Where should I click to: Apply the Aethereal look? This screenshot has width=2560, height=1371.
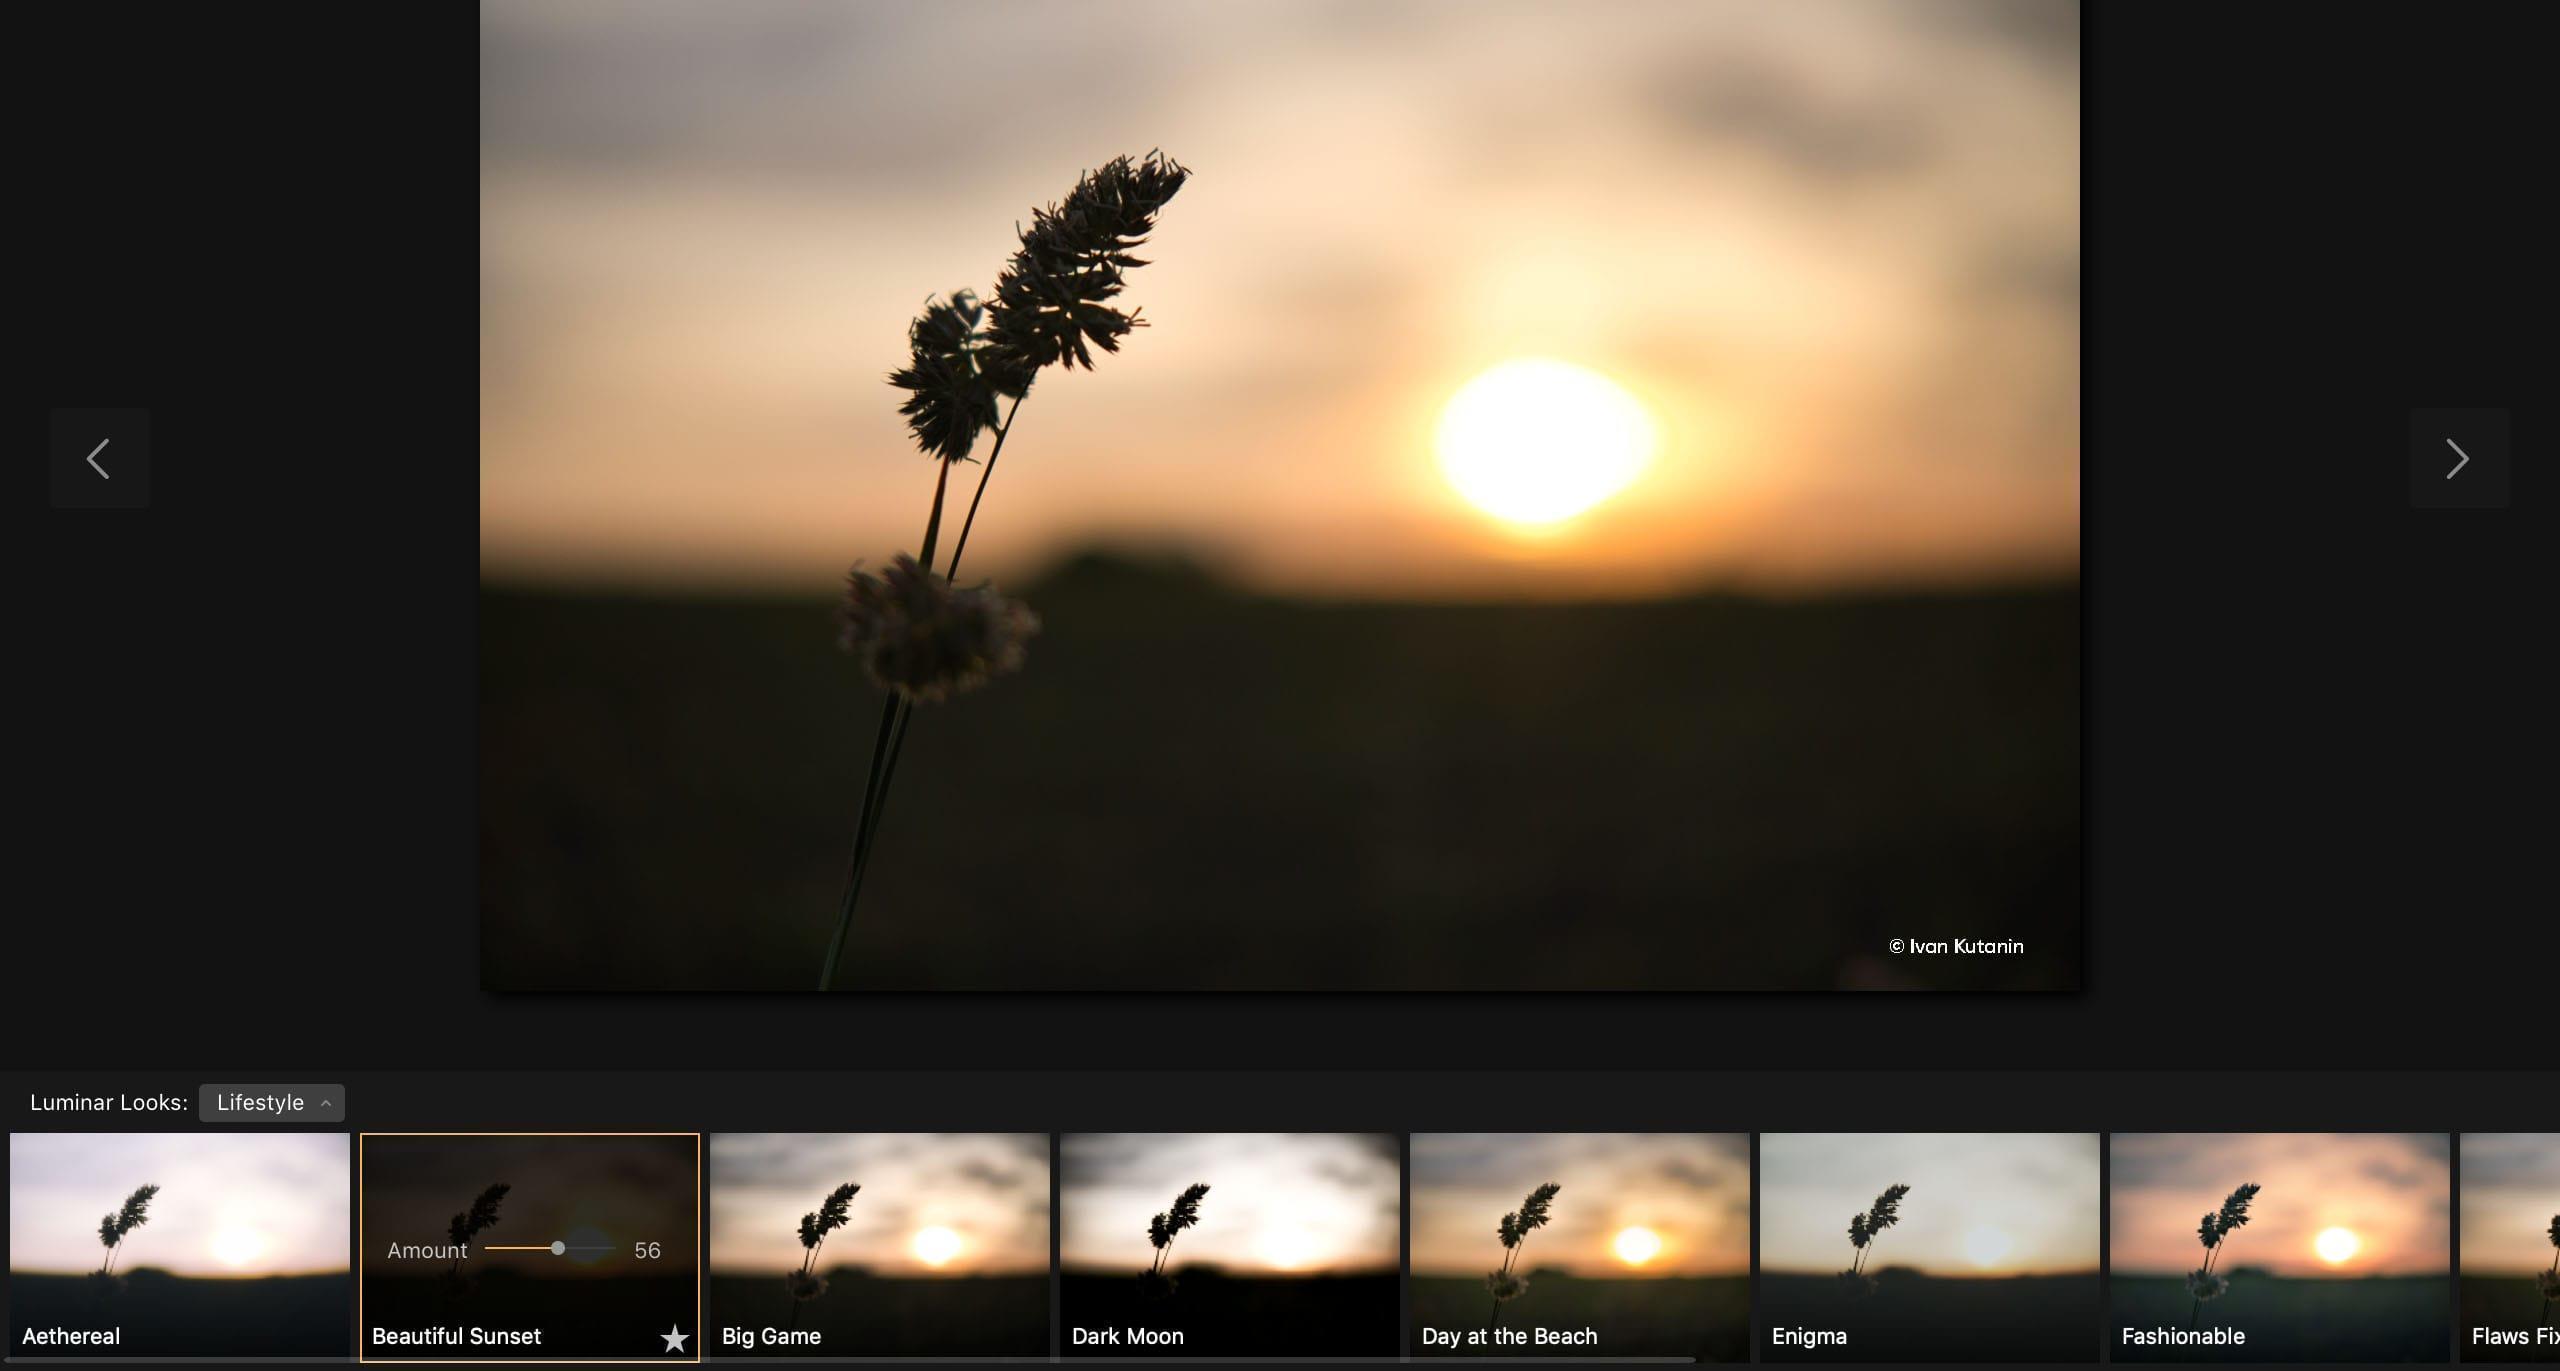[180, 1230]
